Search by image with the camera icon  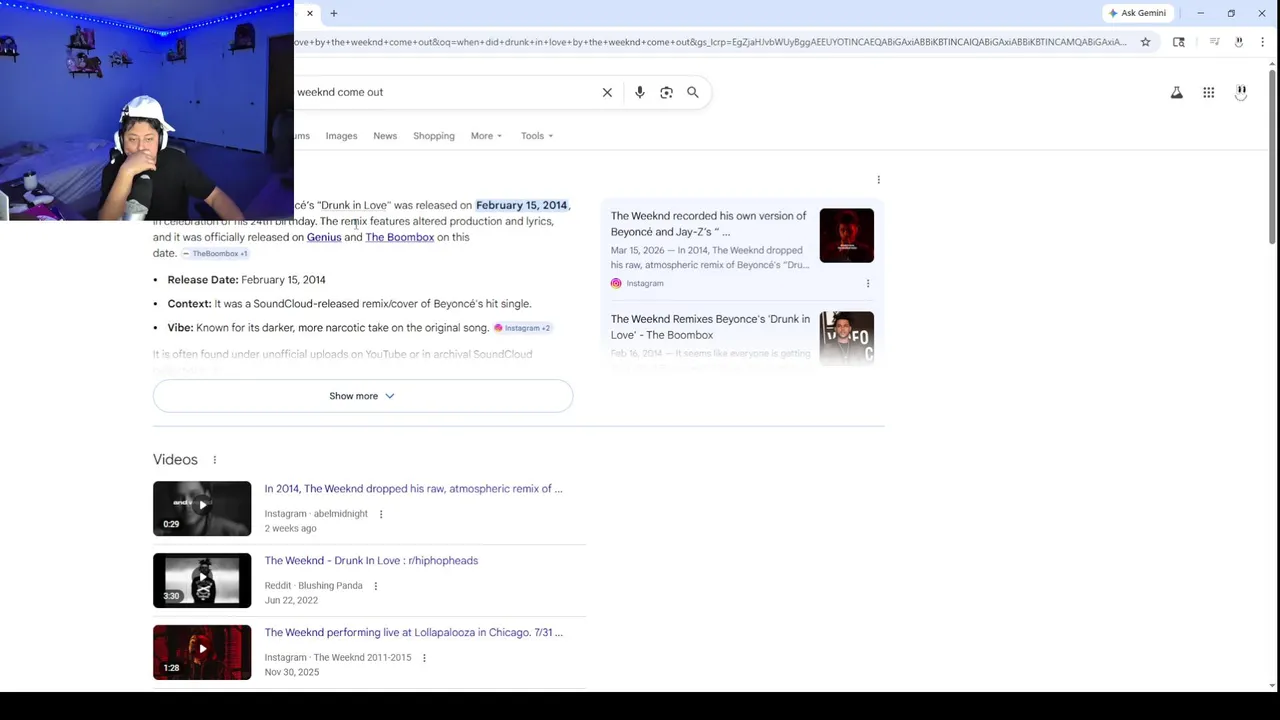(x=667, y=92)
